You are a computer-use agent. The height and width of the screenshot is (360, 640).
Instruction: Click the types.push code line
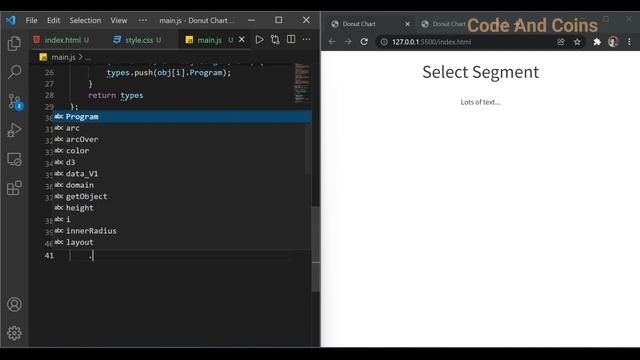[169, 73]
